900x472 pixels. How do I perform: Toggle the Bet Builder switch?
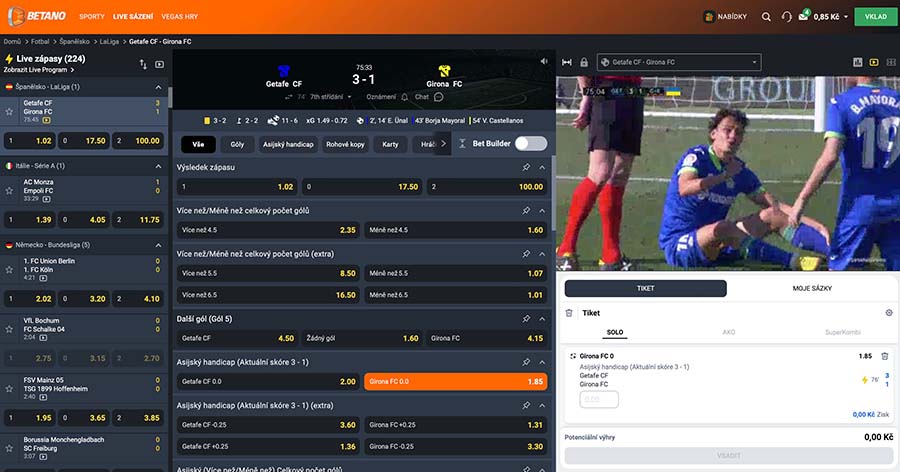[530, 143]
